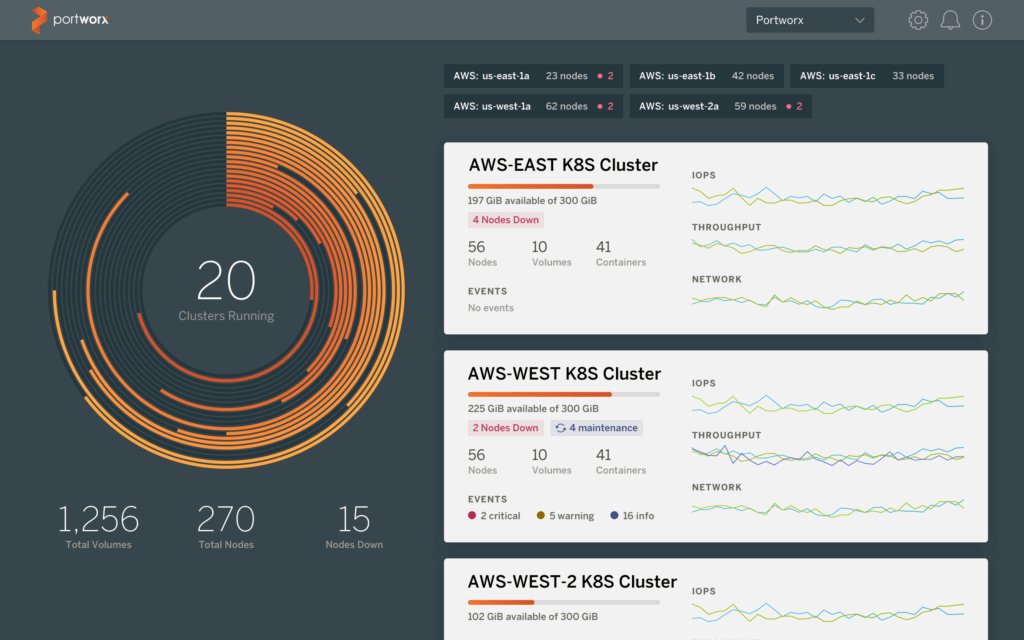Select the AWS: us-east-1c region tab
Screen dimensions: 1024x640
pos(867,75)
